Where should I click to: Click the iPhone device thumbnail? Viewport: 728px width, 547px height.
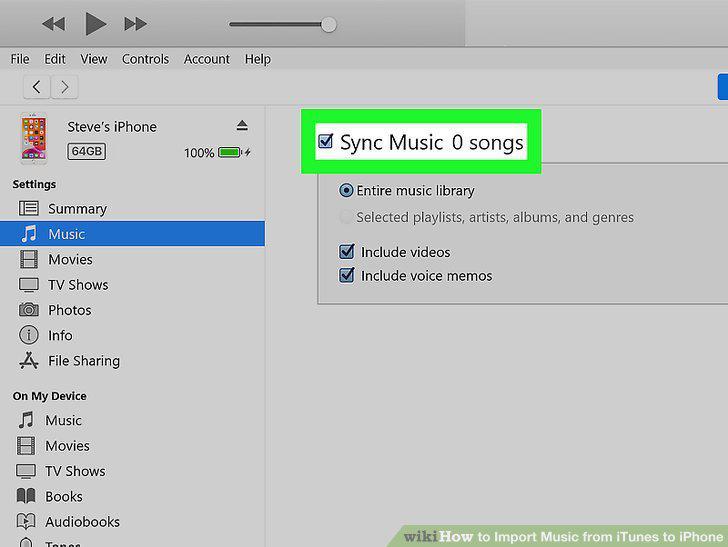33,138
